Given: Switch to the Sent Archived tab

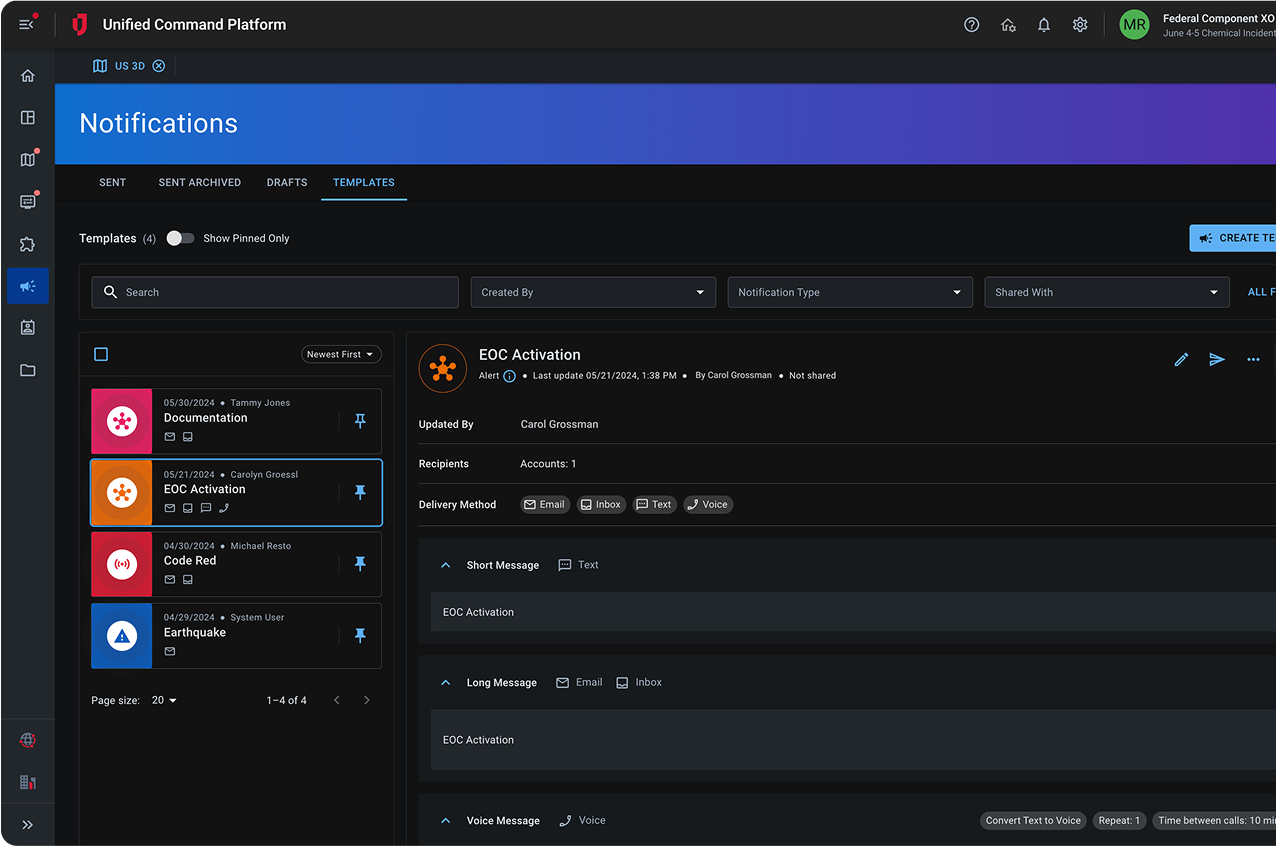Looking at the screenshot, I should [199, 182].
